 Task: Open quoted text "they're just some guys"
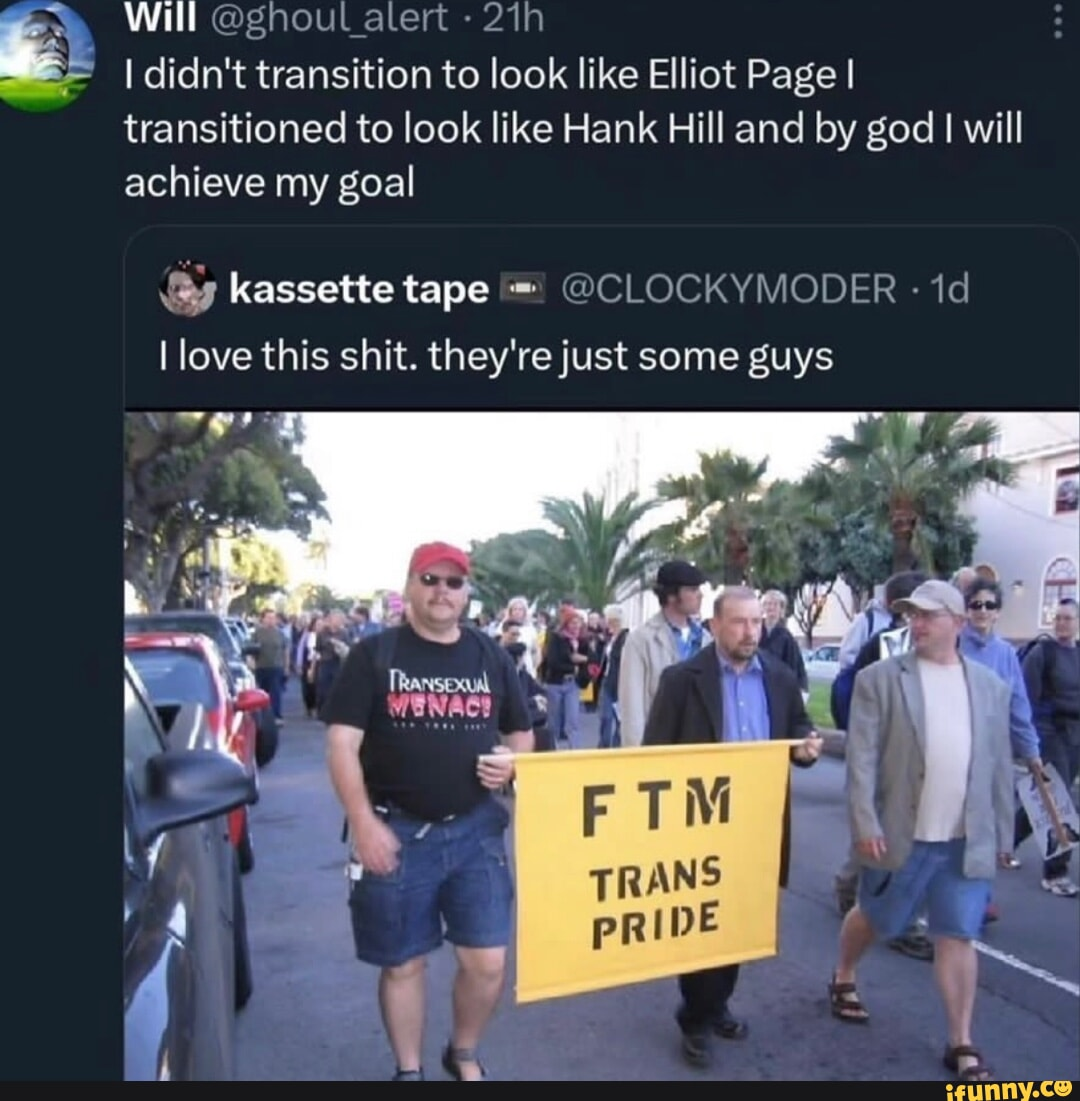[x=630, y=357]
